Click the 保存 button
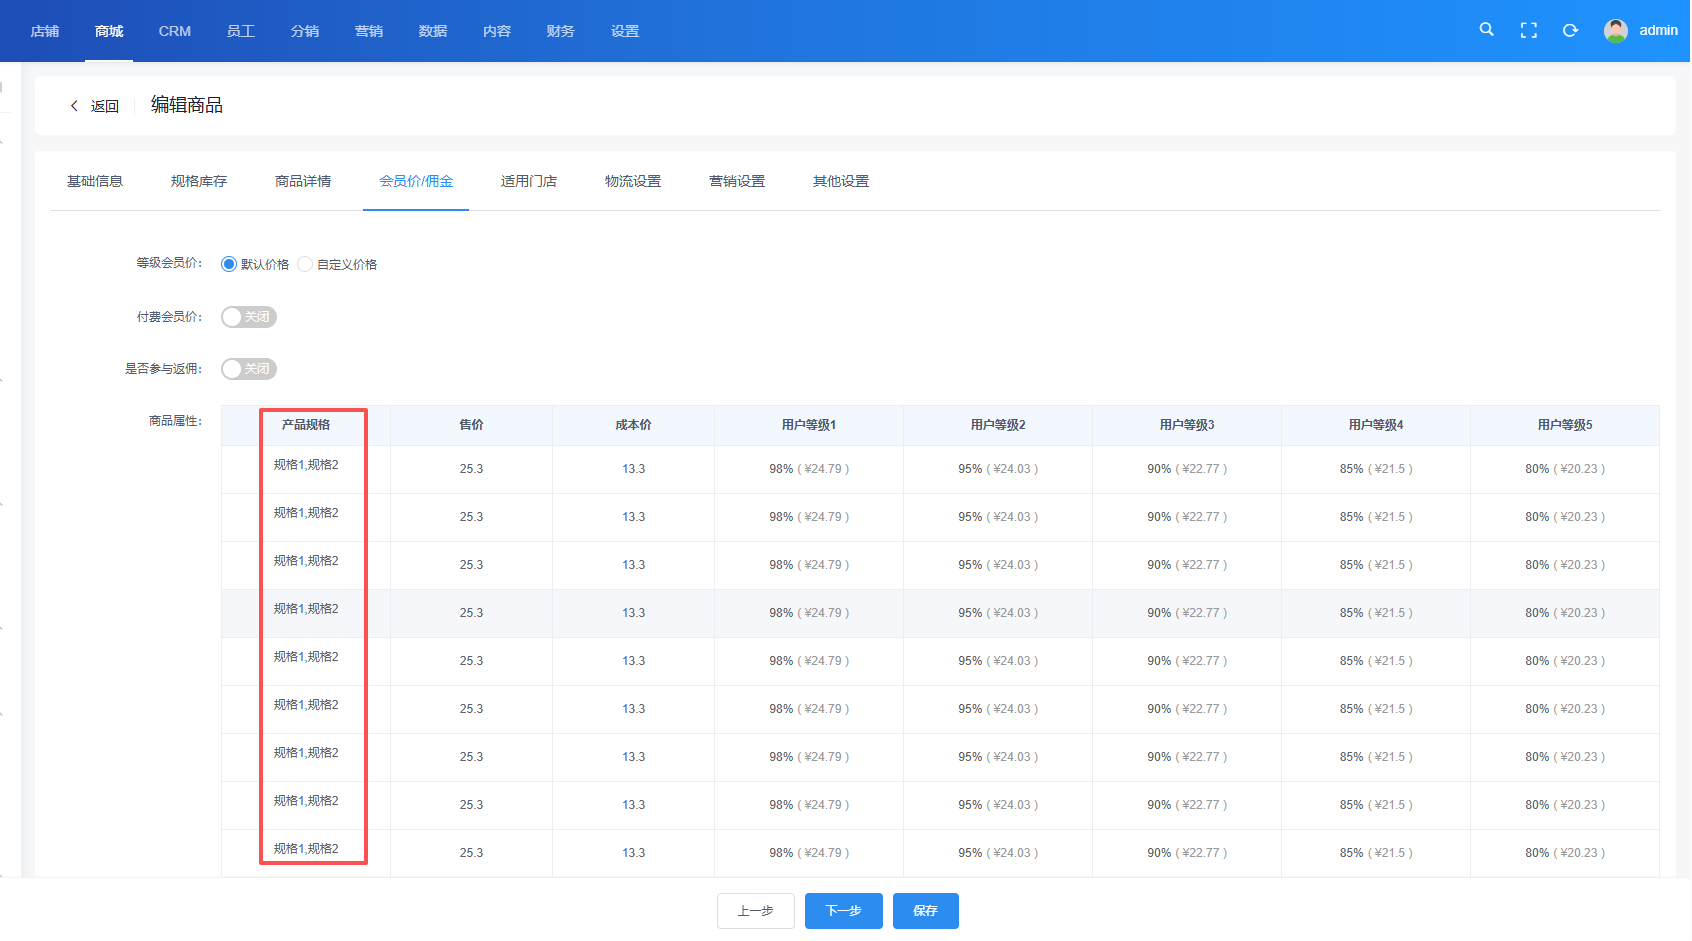Screen dimensions: 1692x941 925,911
